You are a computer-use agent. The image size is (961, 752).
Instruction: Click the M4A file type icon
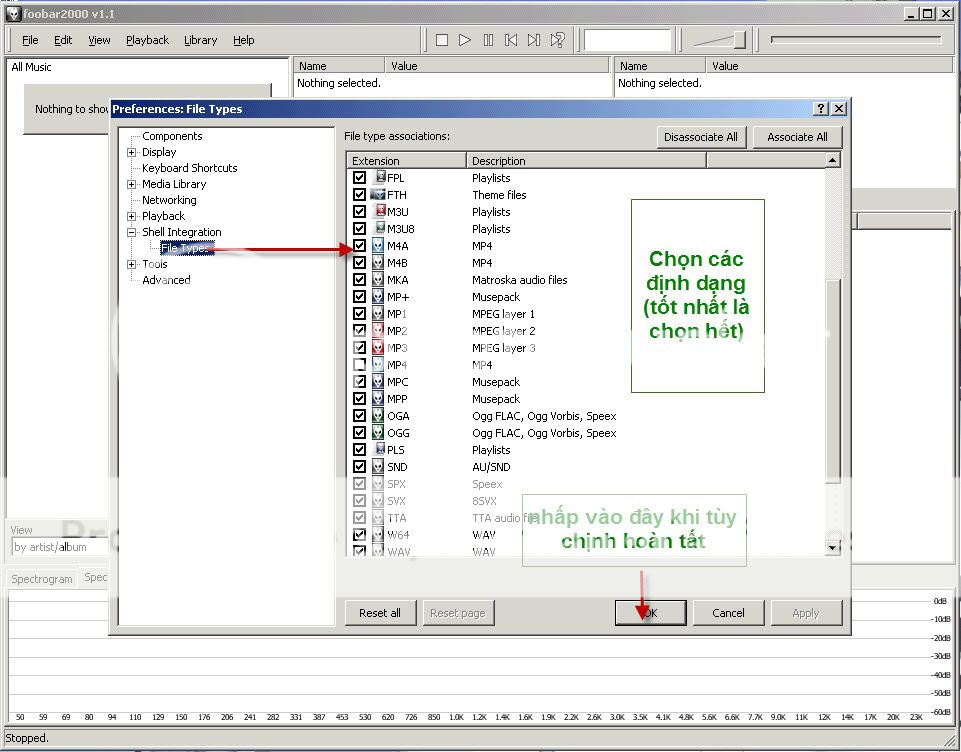(x=378, y=246)
